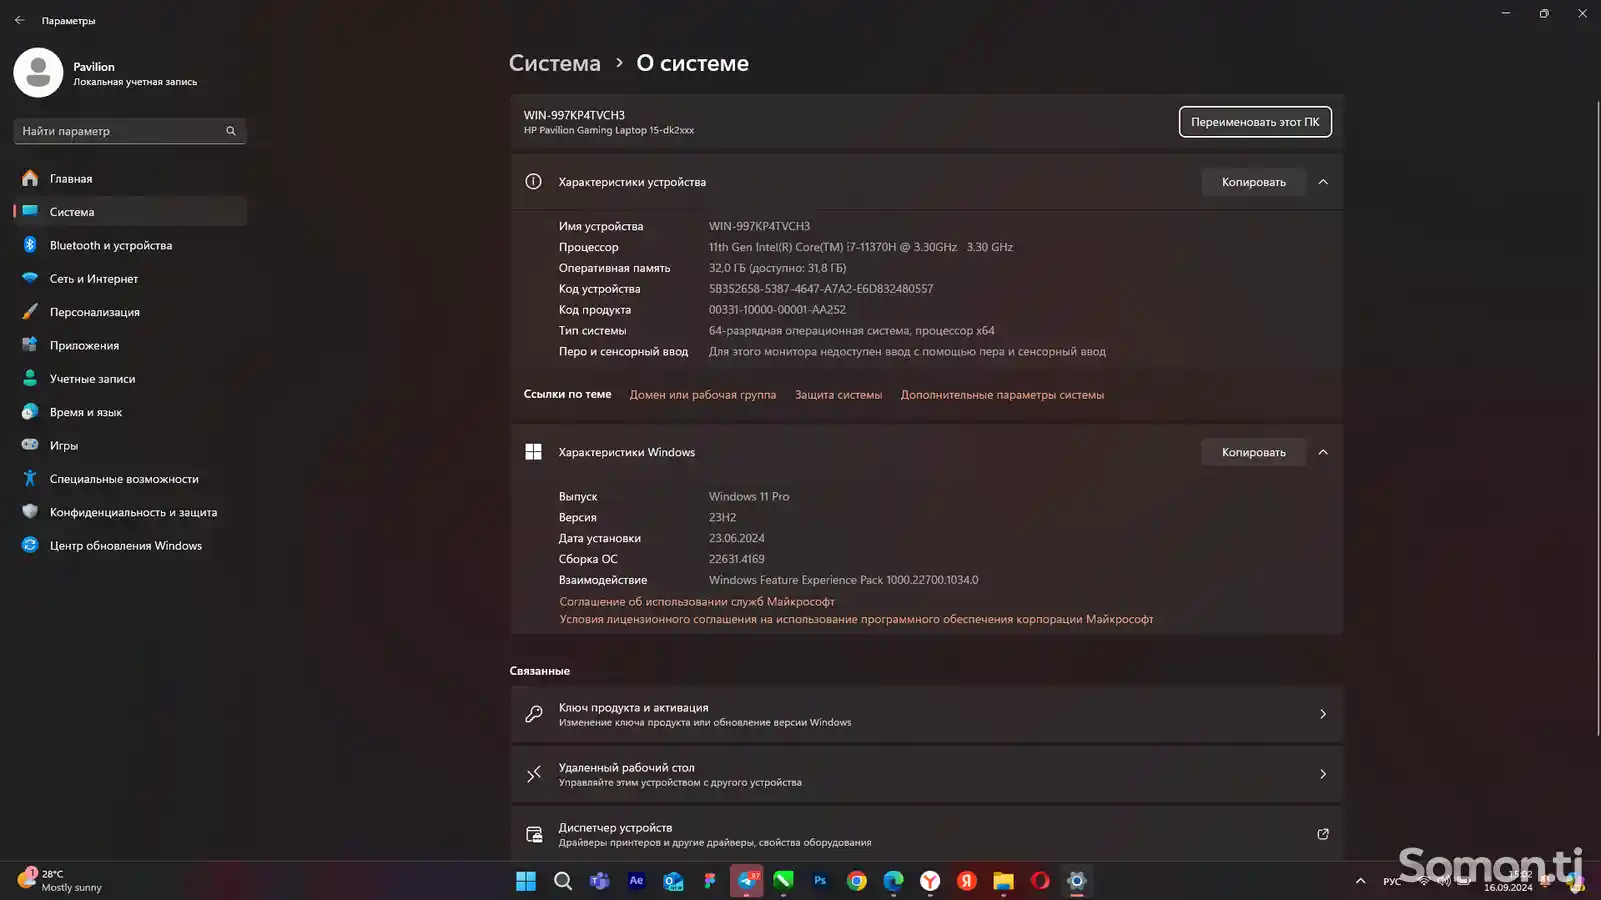Open the red Yandex app in taskbar

967,881
